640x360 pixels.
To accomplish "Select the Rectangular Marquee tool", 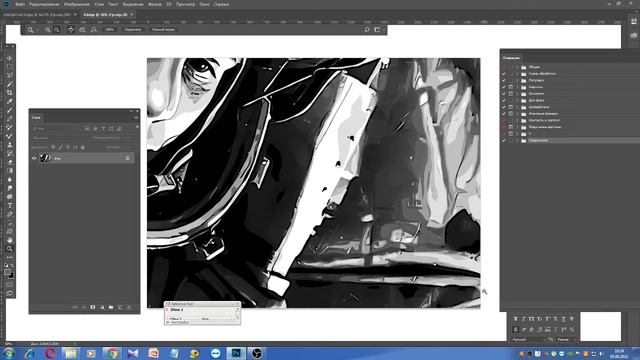I will [x=10, y=67].
